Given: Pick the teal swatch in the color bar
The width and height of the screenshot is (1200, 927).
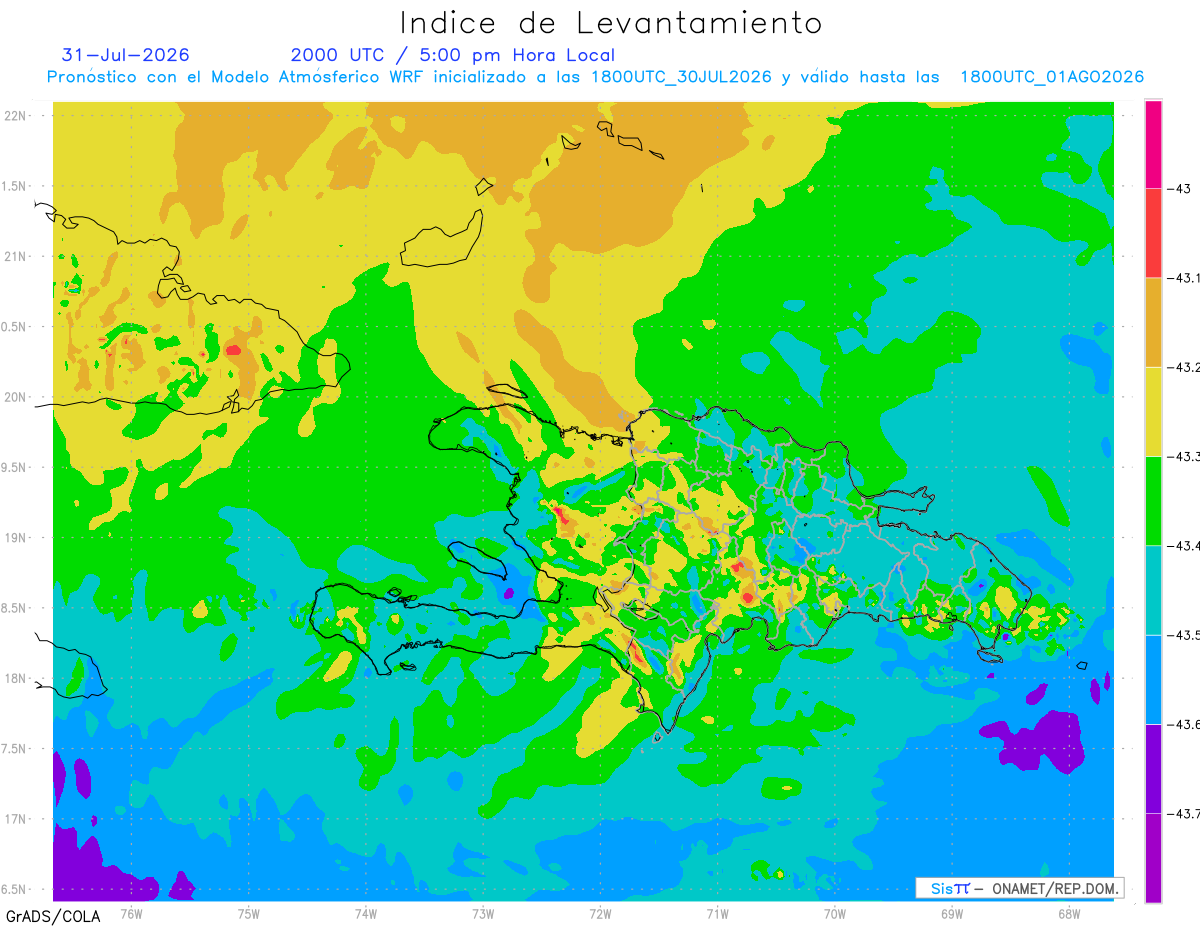Looking at the screenshot, I should point(1153,590).
